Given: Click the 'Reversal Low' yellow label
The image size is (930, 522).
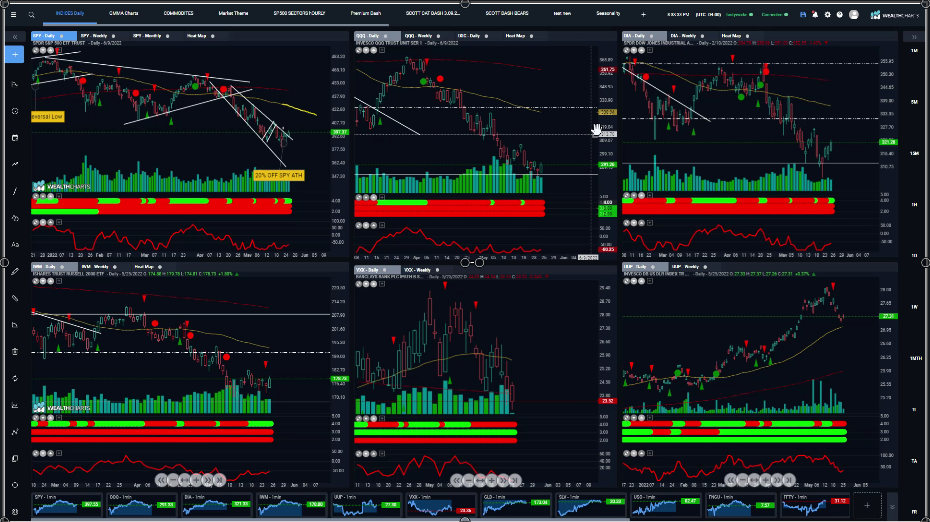Looking at the screenshot, I should 47,116.
